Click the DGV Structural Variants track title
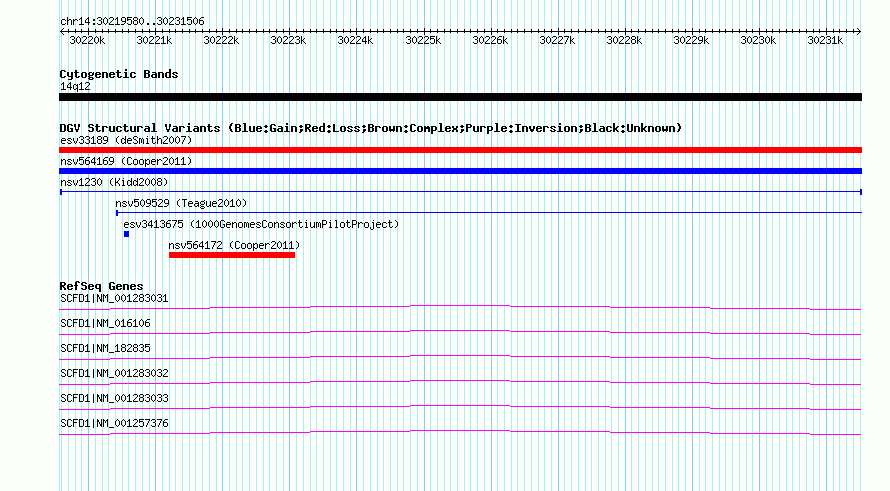 coord(370,128)
